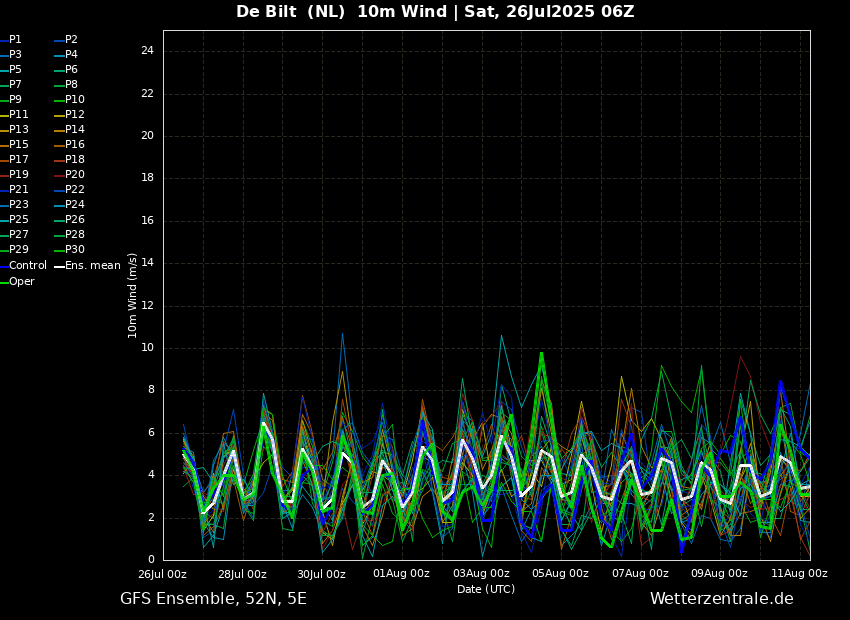
Task: Click the 10m Wind (m/s) axis label
Action: tap(133, 295)
